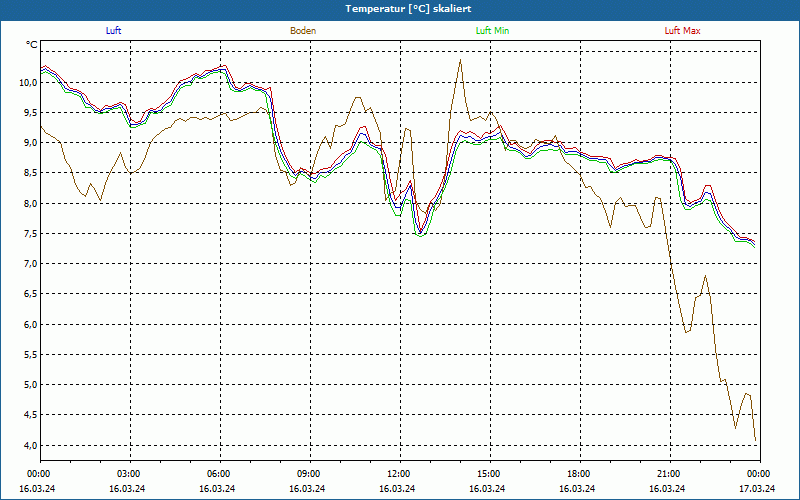800x500 pixels.
Task: Click the 7,5 y-axis value
Action: (x=31, y=234)
